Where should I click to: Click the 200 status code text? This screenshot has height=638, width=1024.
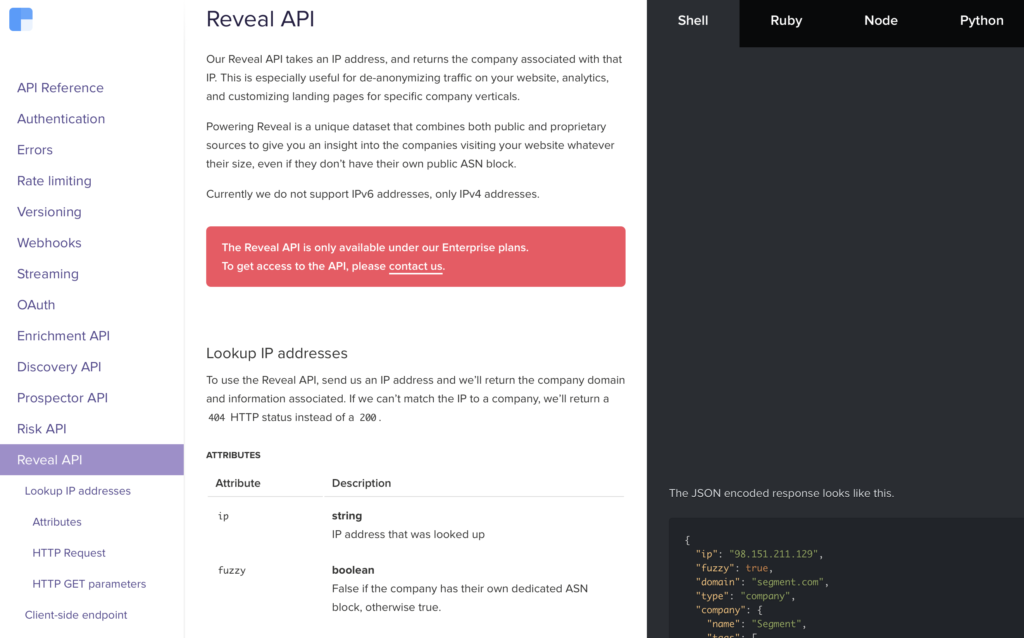point(368,417)
